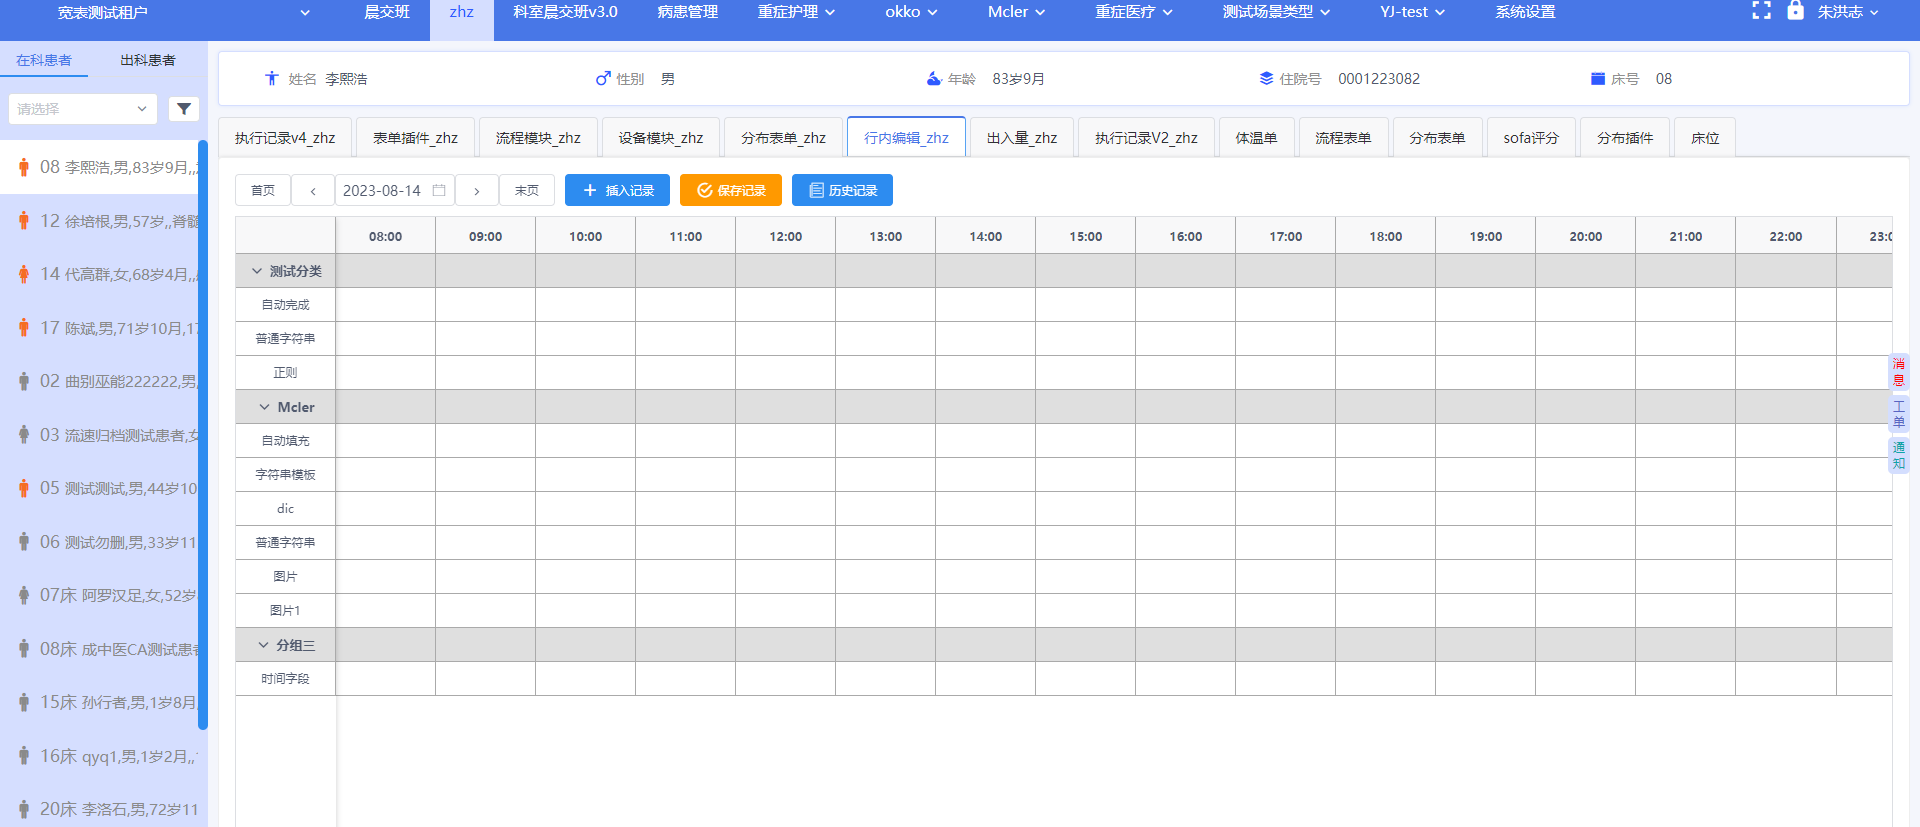This screenshot has height=827, width=1920.
Task: Collapse the 测试分类 group row
Action: [x=257, y=271]
